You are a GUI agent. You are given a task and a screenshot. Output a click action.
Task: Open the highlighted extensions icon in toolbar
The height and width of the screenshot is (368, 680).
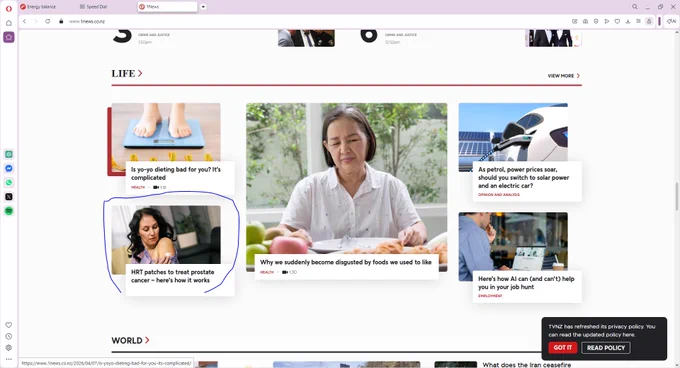pos(649,21)
